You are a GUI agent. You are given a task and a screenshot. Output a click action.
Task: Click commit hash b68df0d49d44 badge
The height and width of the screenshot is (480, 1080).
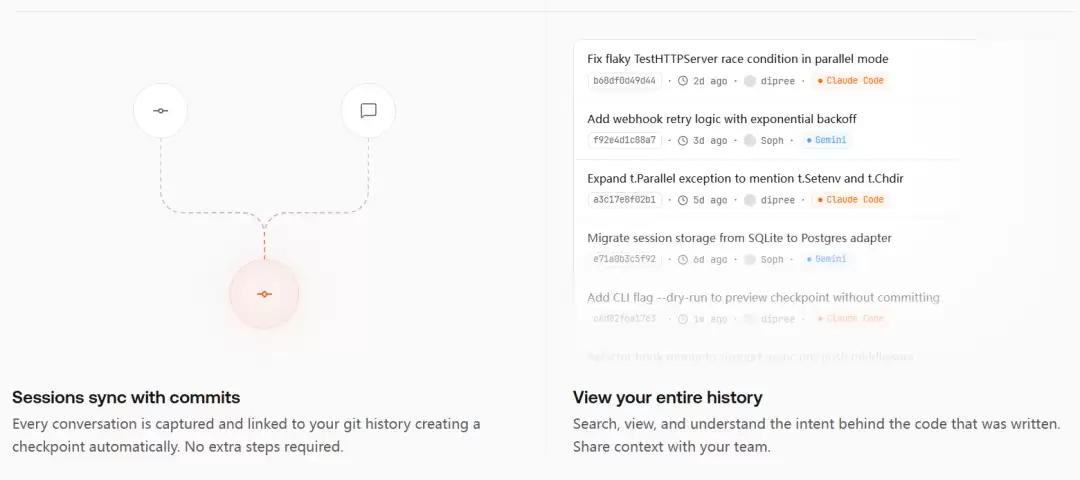pos(624,81)
